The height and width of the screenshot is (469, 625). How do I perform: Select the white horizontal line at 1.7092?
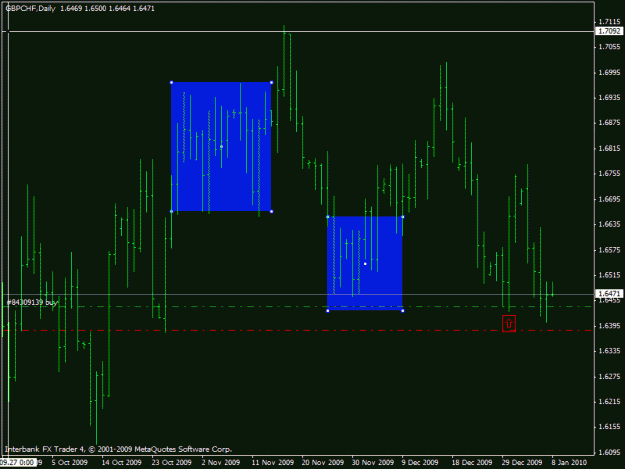click(x=299, y=31)
